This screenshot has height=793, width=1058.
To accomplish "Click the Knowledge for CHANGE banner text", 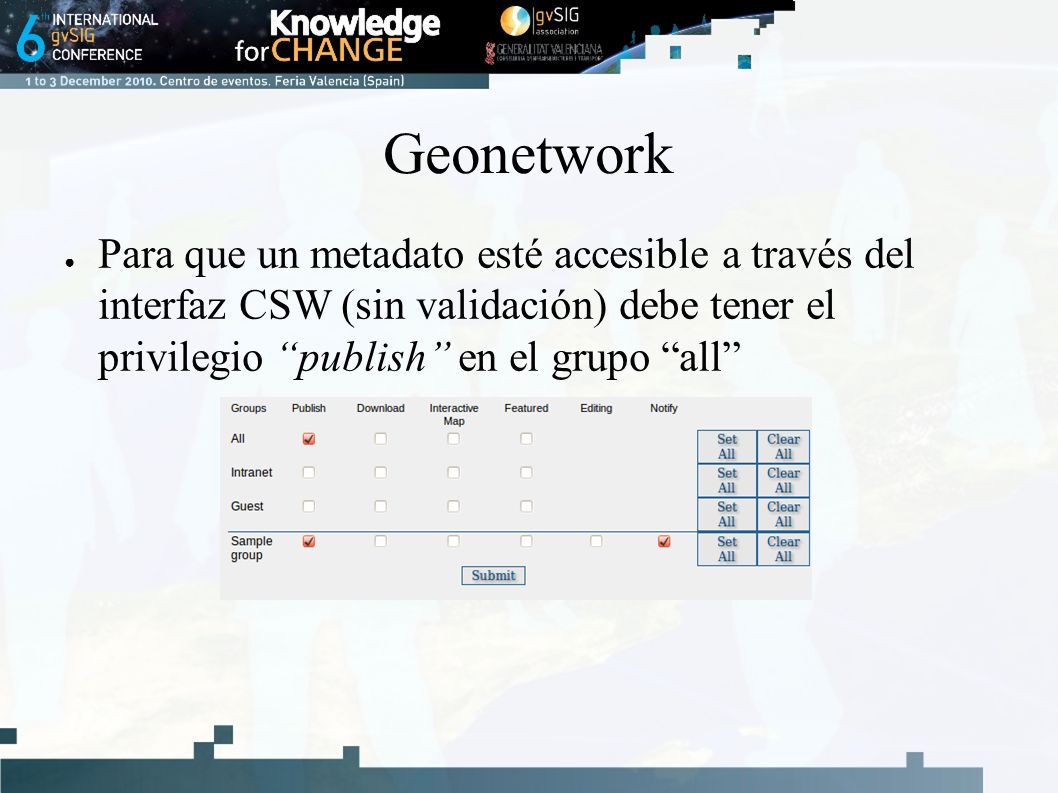I will coord(337,36).
